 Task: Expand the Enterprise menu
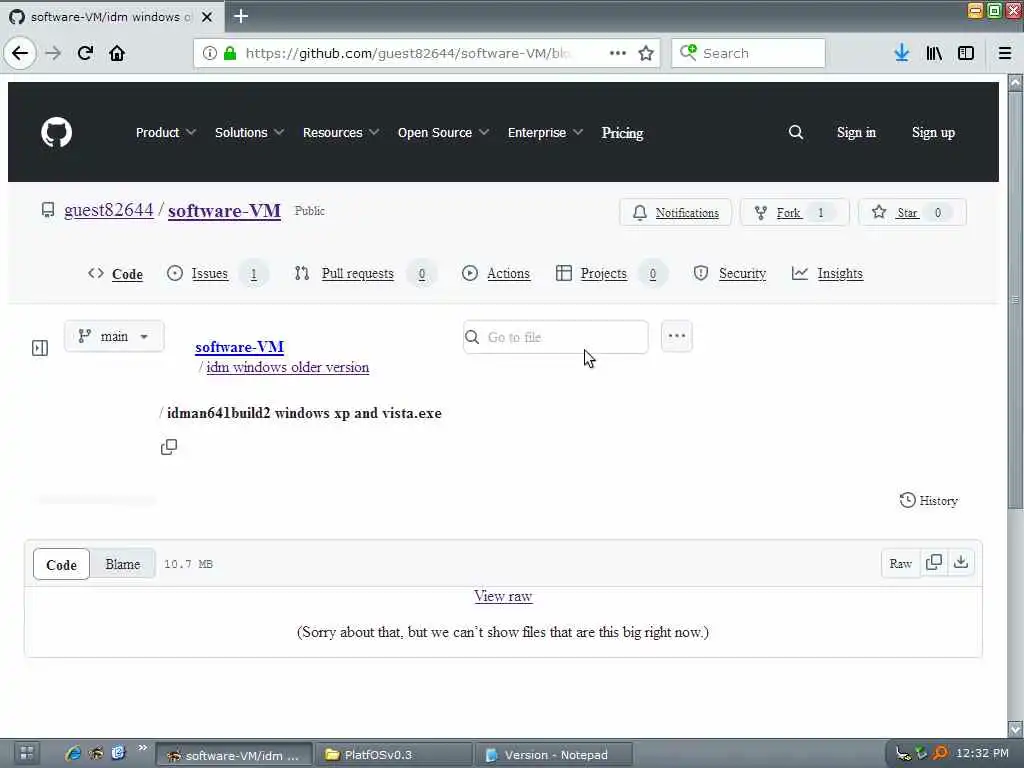pos(545,133)
